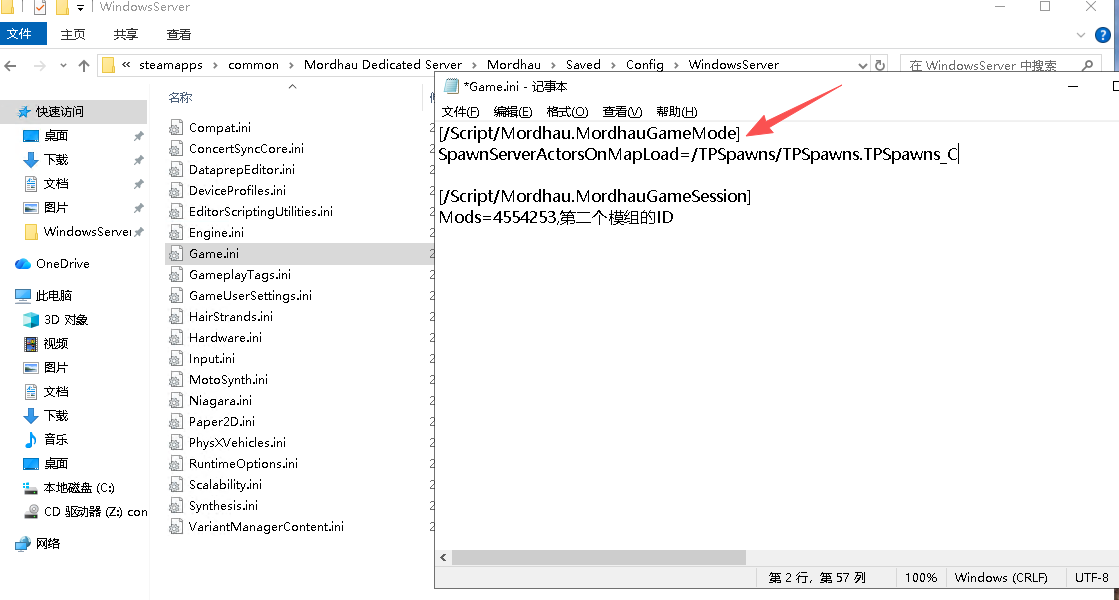The image size is (1119, 600).
Task: Open Notepad's 格式(O) menu
Action: (567, 111)
